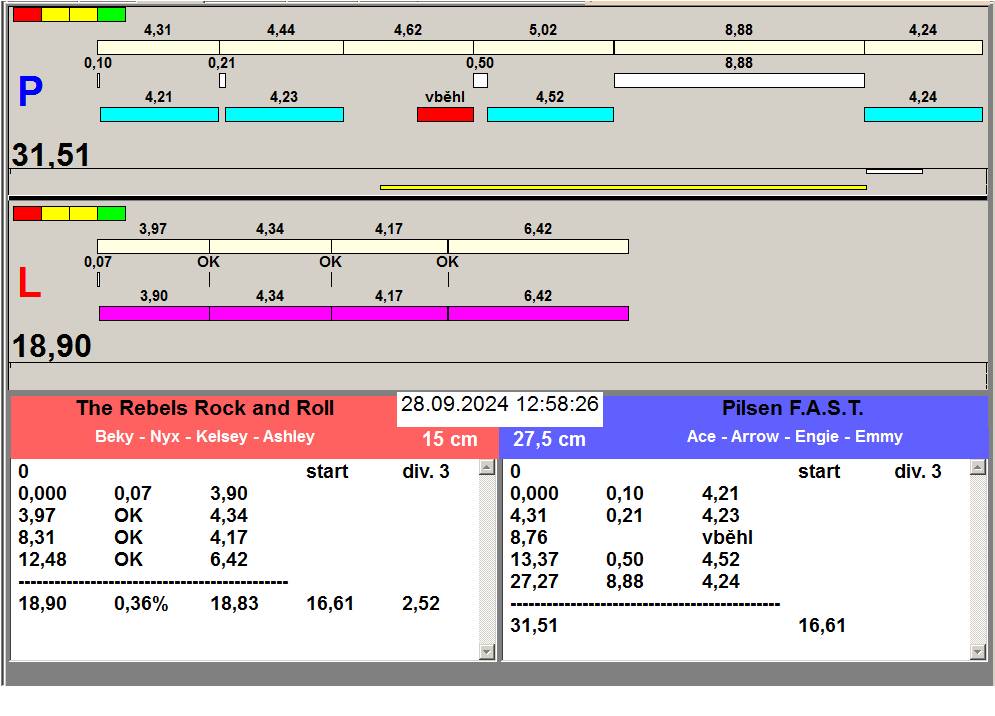Image resolution: width=995 pixels, height=716 pixels.
Task: Click the blue P lane letter
Action: [30, 93]
